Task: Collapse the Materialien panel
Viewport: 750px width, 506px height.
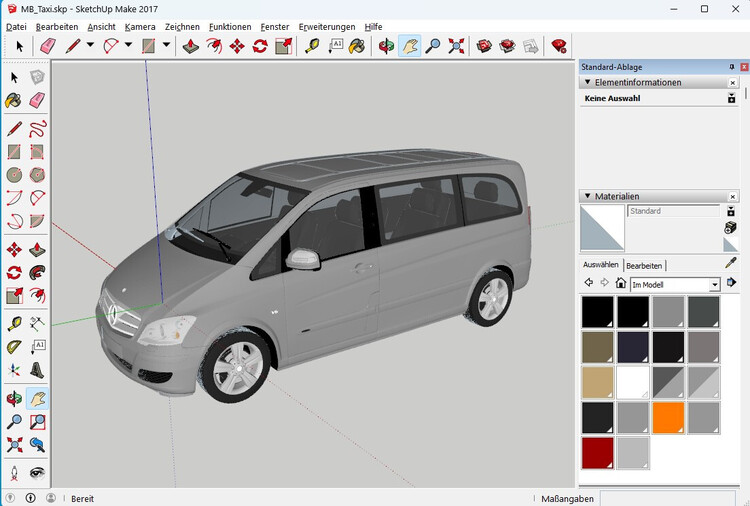Action: pyautogui.click(x=587, y=197)
